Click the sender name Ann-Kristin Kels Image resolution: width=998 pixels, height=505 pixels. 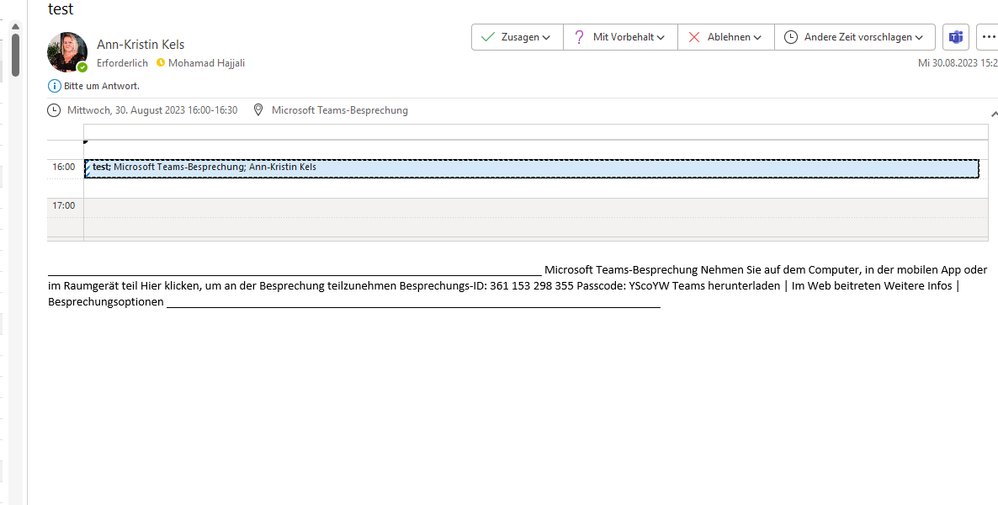coord(141,45)
